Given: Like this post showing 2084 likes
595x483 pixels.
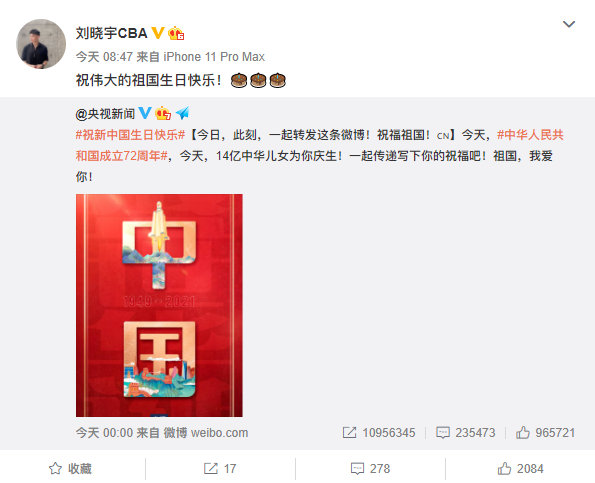Looking at the screenshot, I should coord(520,469).
